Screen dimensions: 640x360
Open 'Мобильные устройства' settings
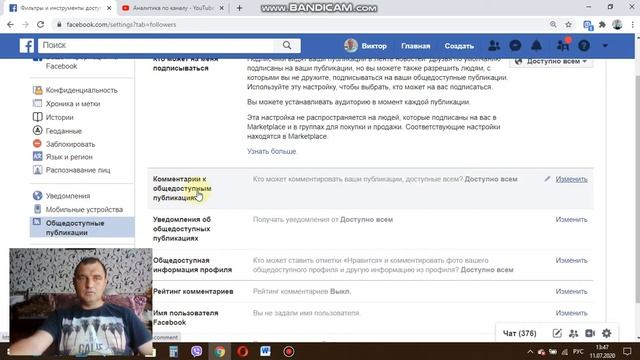pos(84,209)
